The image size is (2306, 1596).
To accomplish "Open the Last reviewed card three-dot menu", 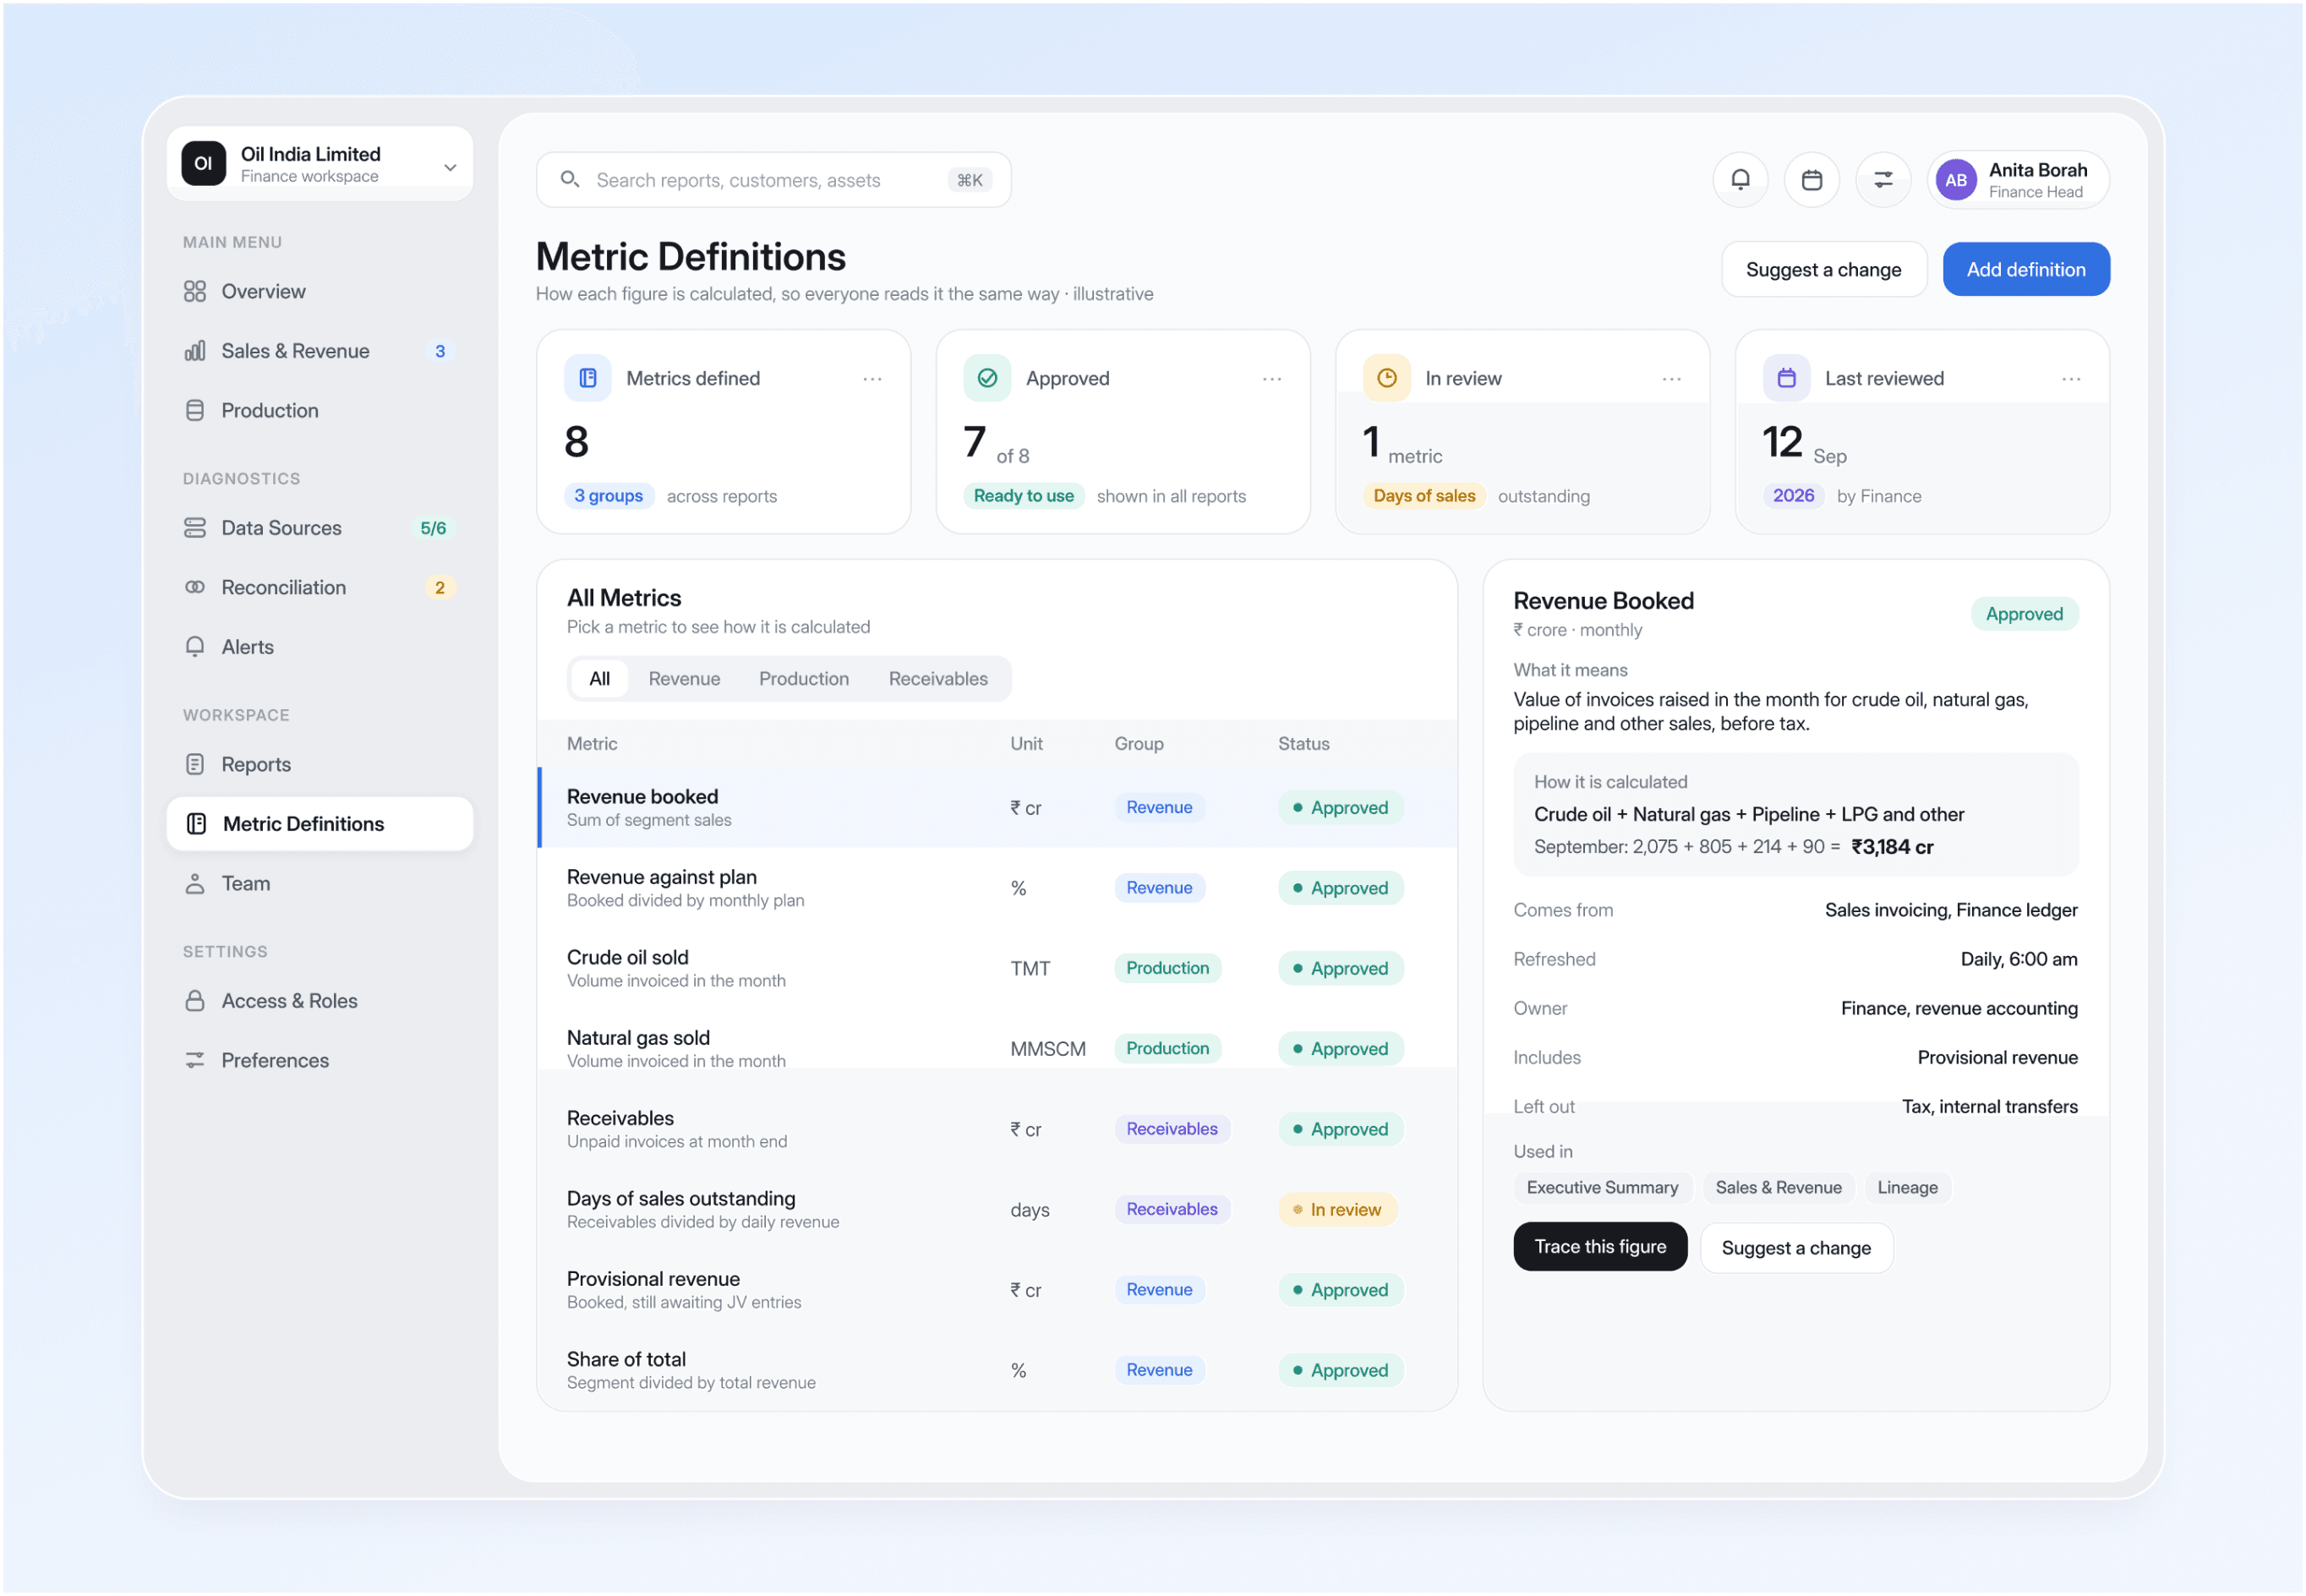I will click(x=2071, y=379).
